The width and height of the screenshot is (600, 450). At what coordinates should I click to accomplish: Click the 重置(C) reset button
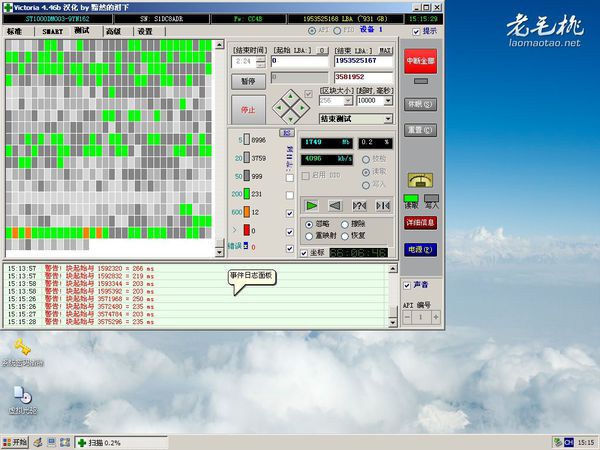[421, 130]
